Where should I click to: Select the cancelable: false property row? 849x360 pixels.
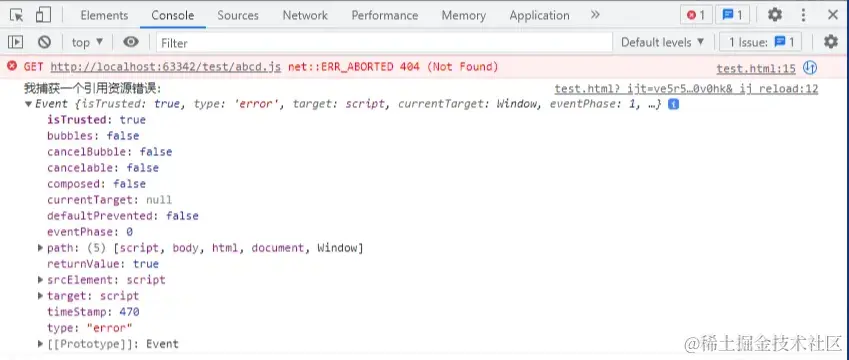[103, 168]
